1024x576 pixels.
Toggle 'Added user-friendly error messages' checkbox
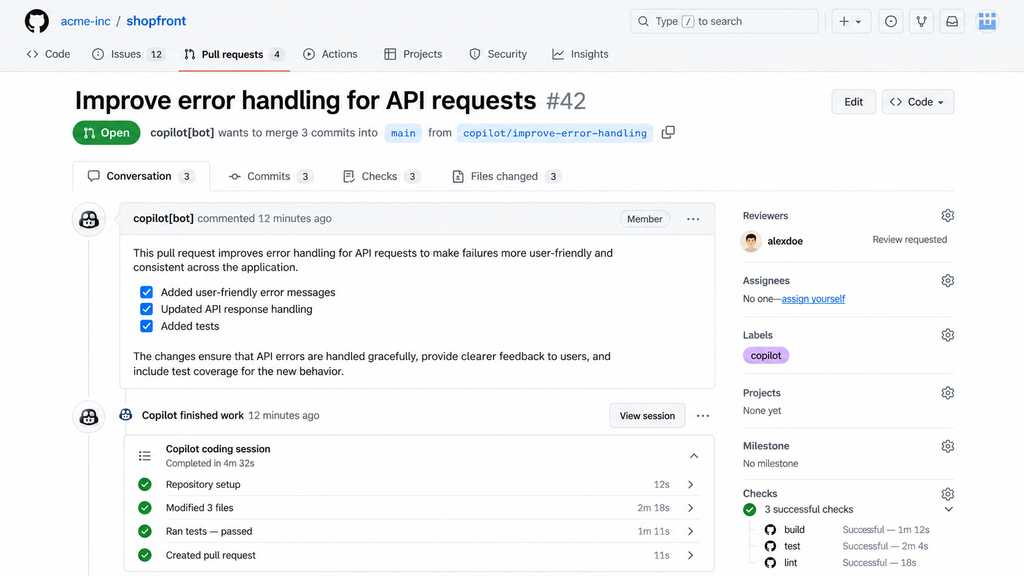(x=146, y=292)
